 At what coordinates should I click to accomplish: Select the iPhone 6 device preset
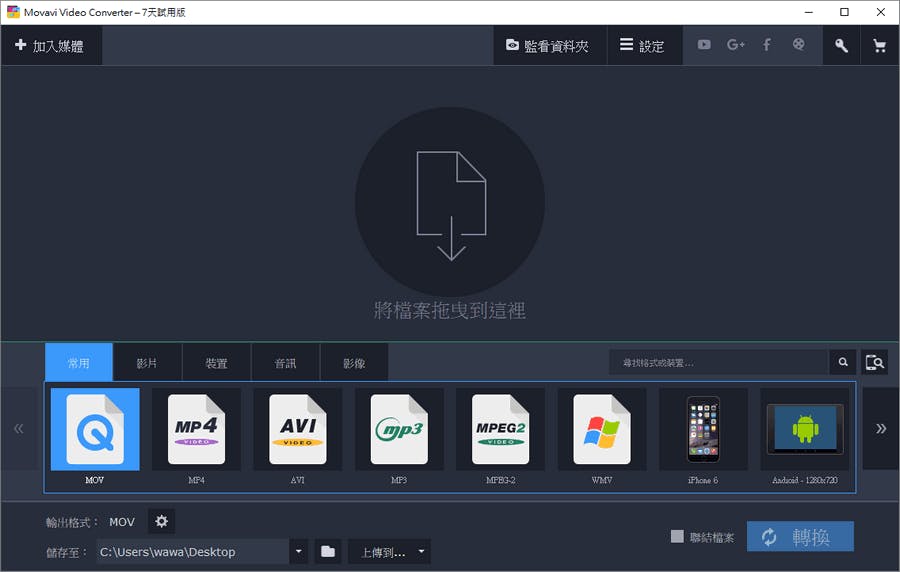tap(703, 429)
